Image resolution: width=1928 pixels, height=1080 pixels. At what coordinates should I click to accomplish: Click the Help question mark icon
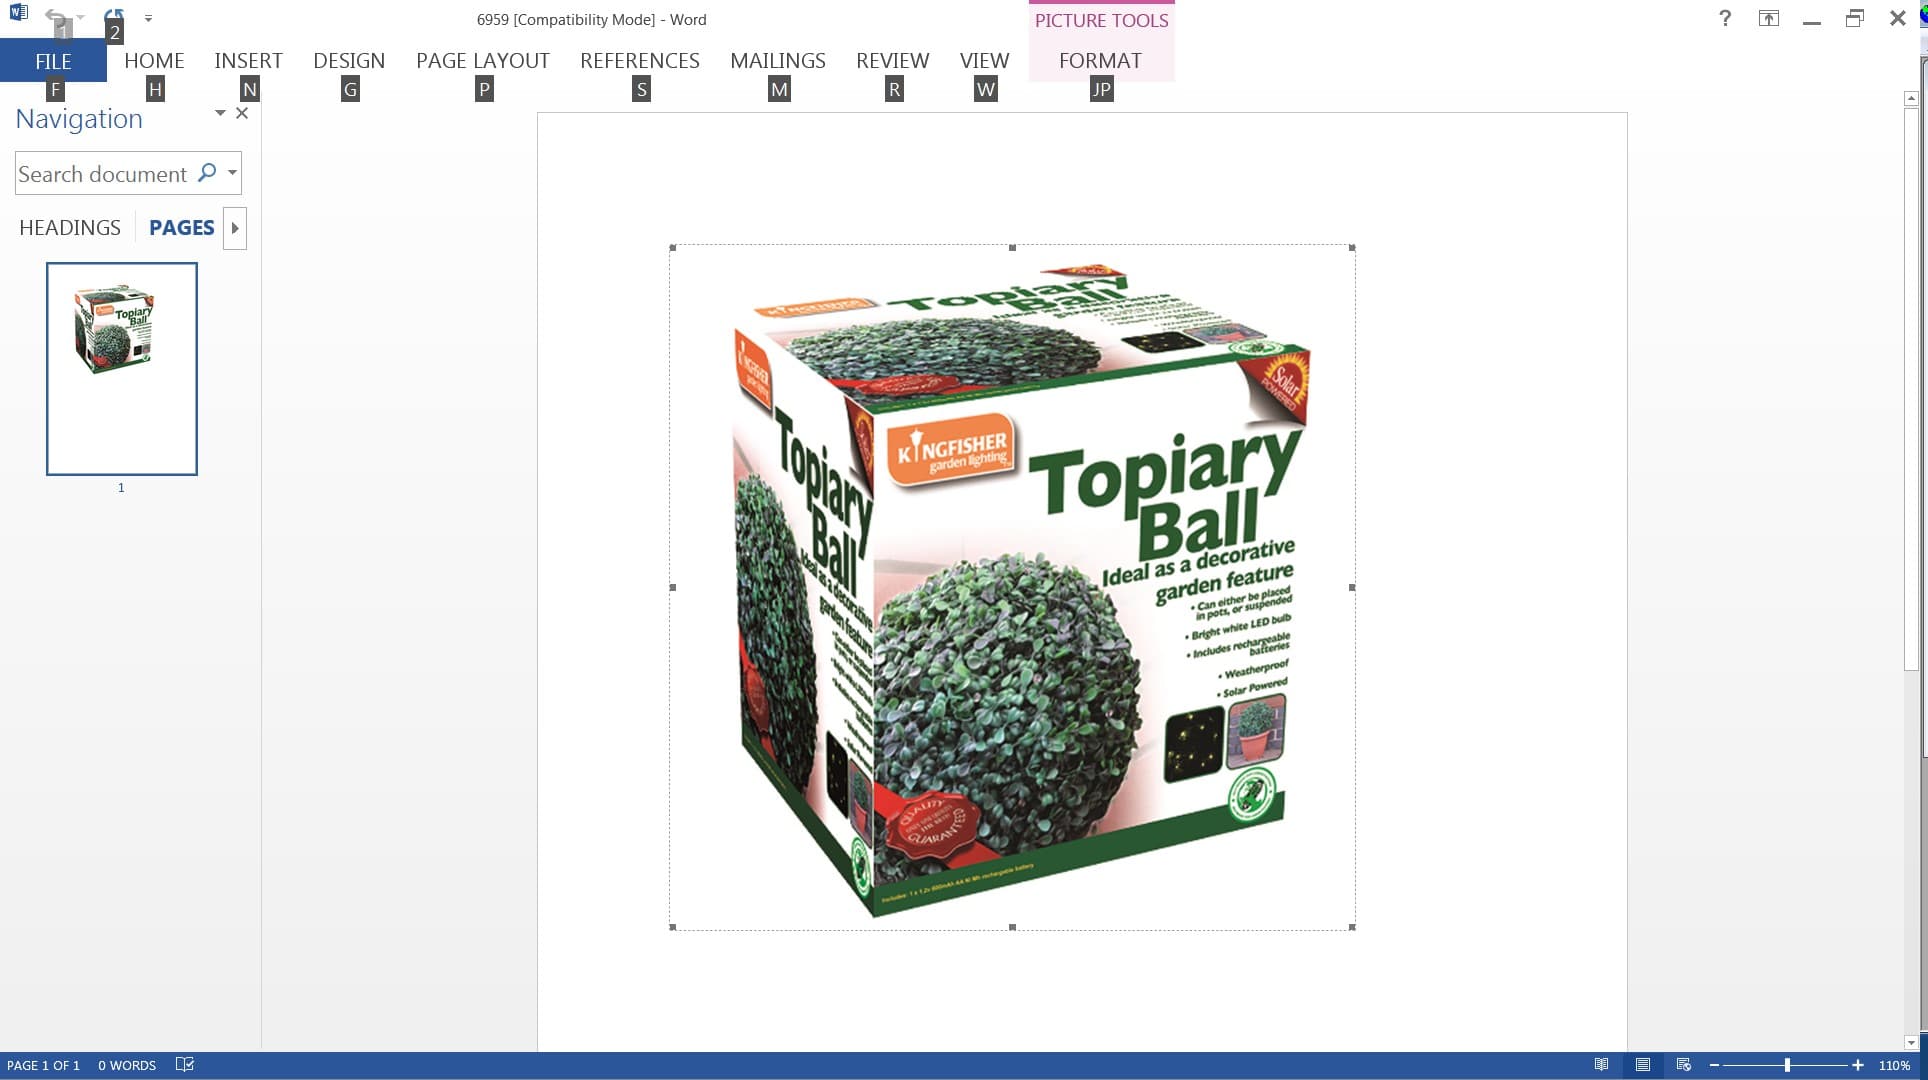1725,18
